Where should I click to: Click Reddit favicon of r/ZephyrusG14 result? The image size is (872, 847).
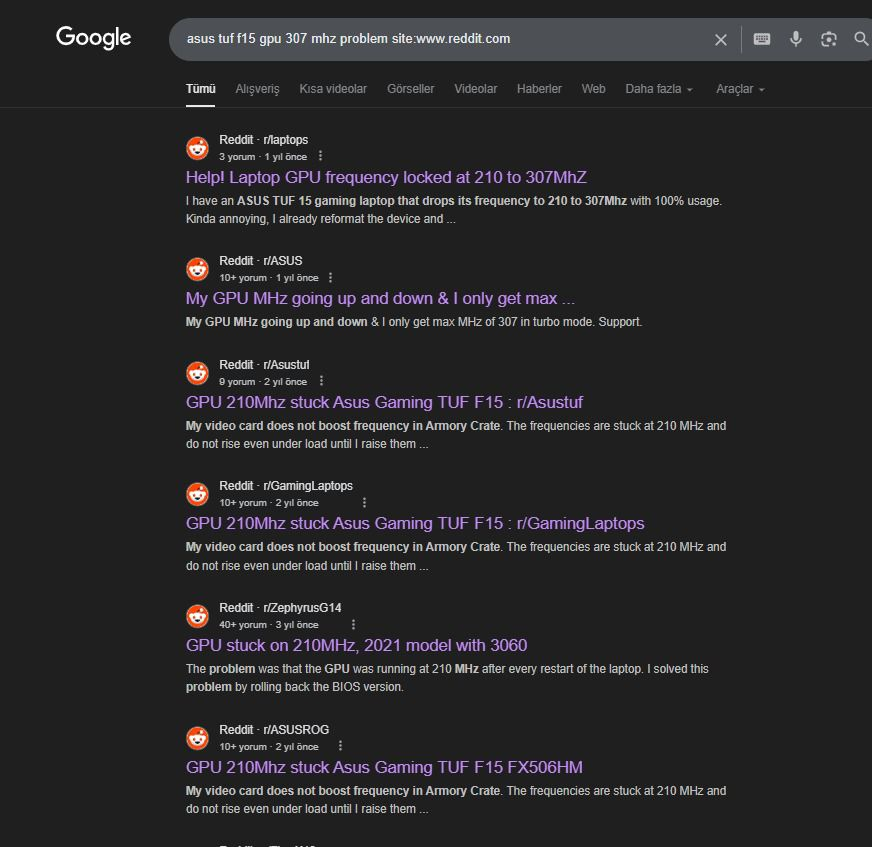(197, 616)
